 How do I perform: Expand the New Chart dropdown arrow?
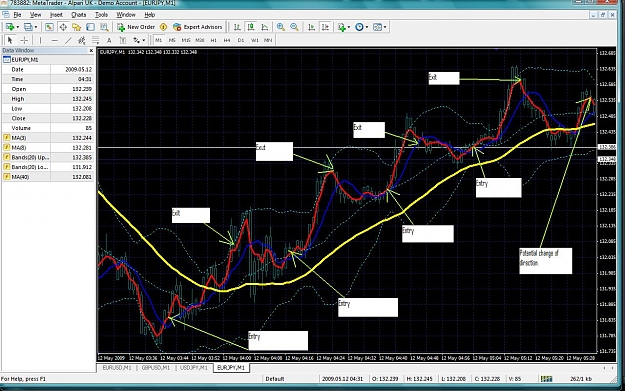click(x=18, y=27)
